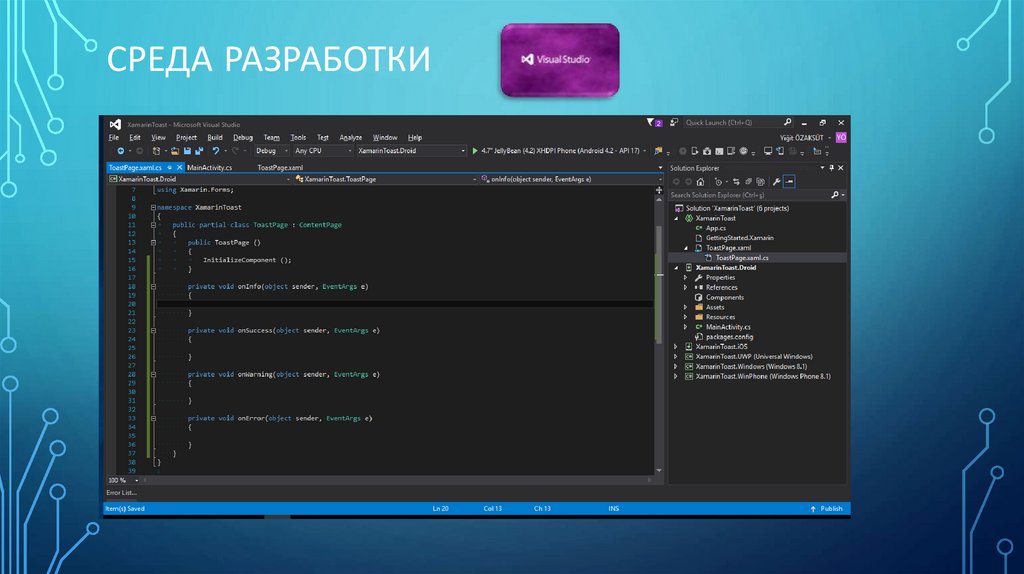Open Properties via the wrench icon
1024x574 pixels.
[776, 182]
